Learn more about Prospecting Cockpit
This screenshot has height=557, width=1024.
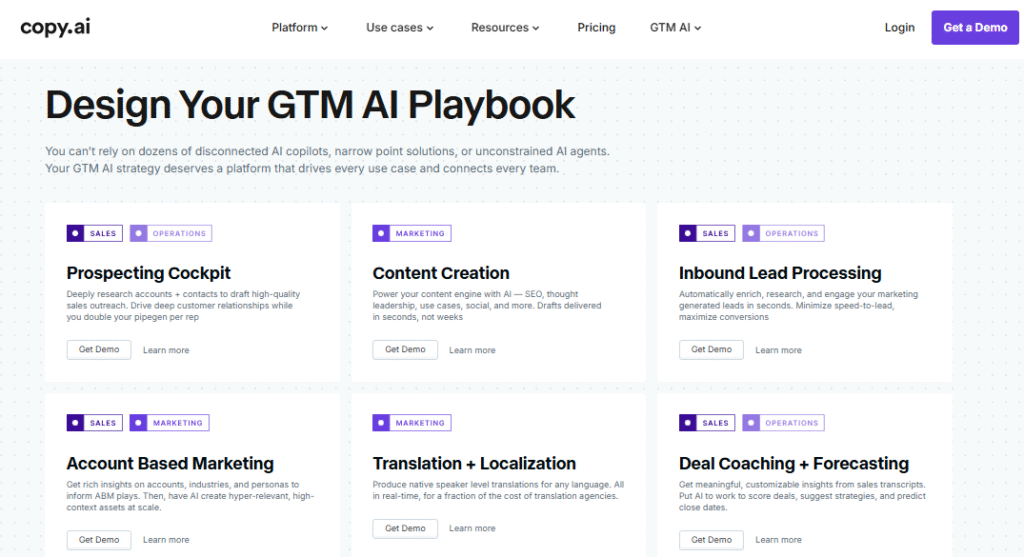coord(166,350)
